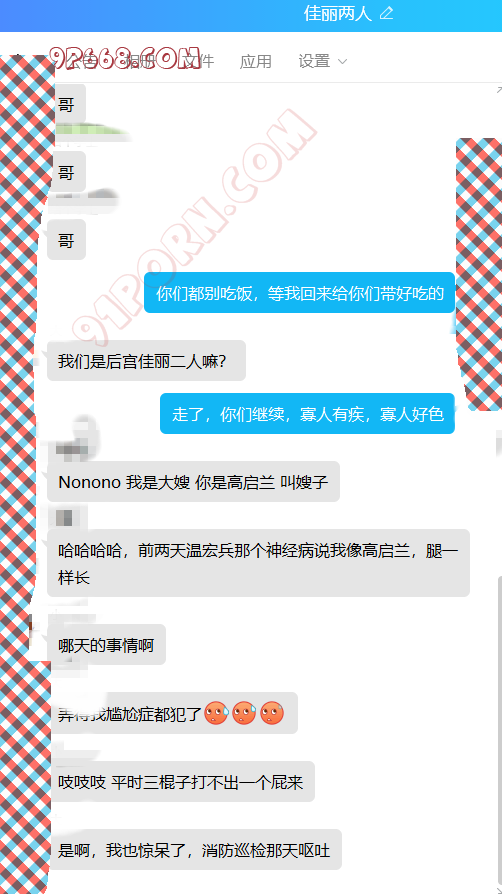
Task: Switch to the 文件 tab
Action: pos(199,61)
